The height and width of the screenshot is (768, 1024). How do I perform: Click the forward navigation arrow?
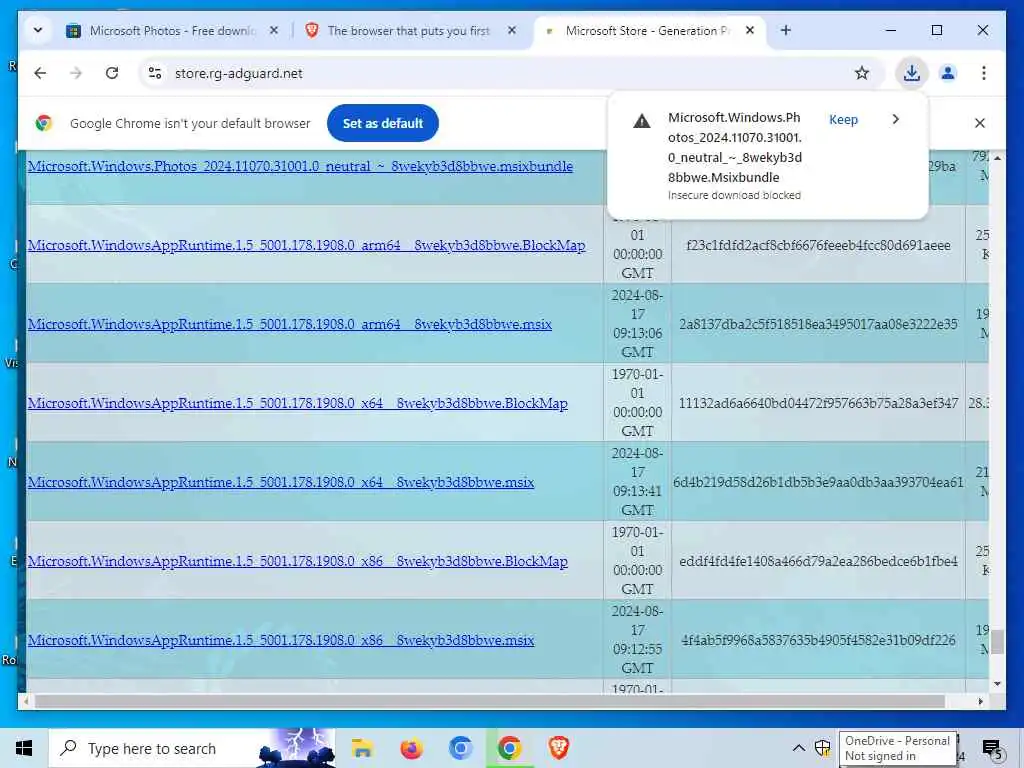point(76,73)
